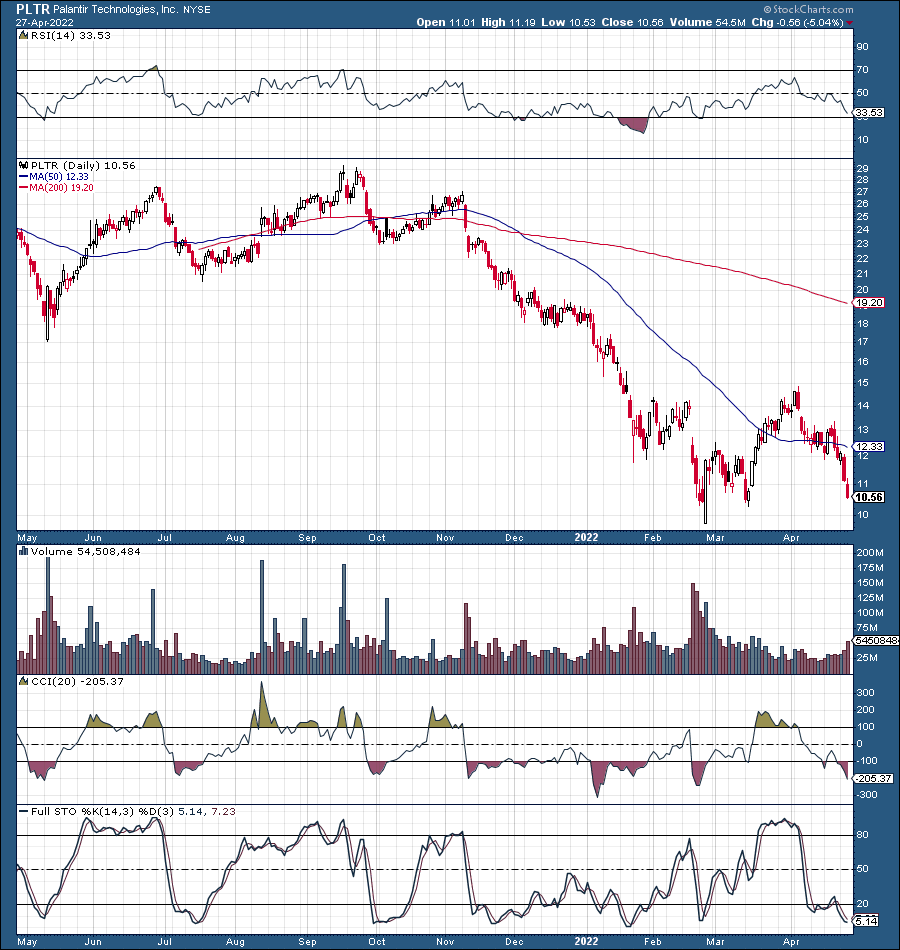
Task: Click the 90 level on RSI axis
Action: pos(862,47)
